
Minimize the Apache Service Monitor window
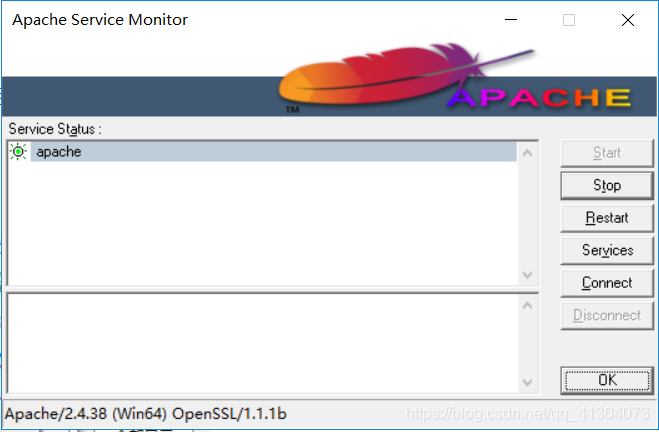click(x=511, y=20)
